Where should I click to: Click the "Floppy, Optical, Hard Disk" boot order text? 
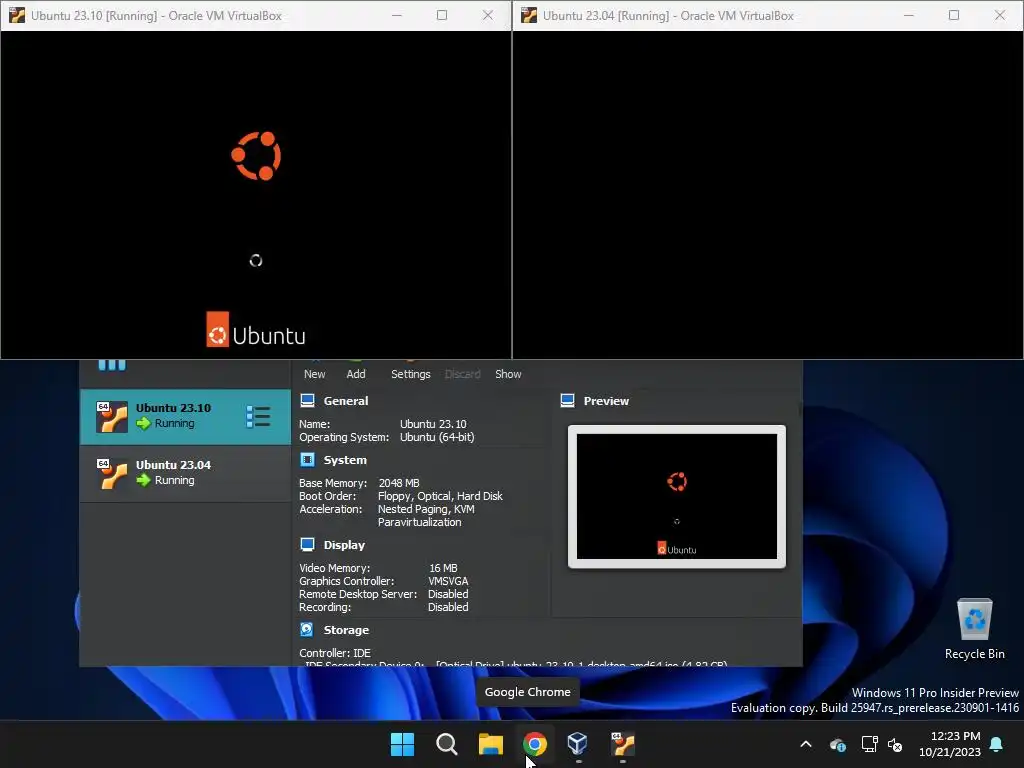point(440,496)
